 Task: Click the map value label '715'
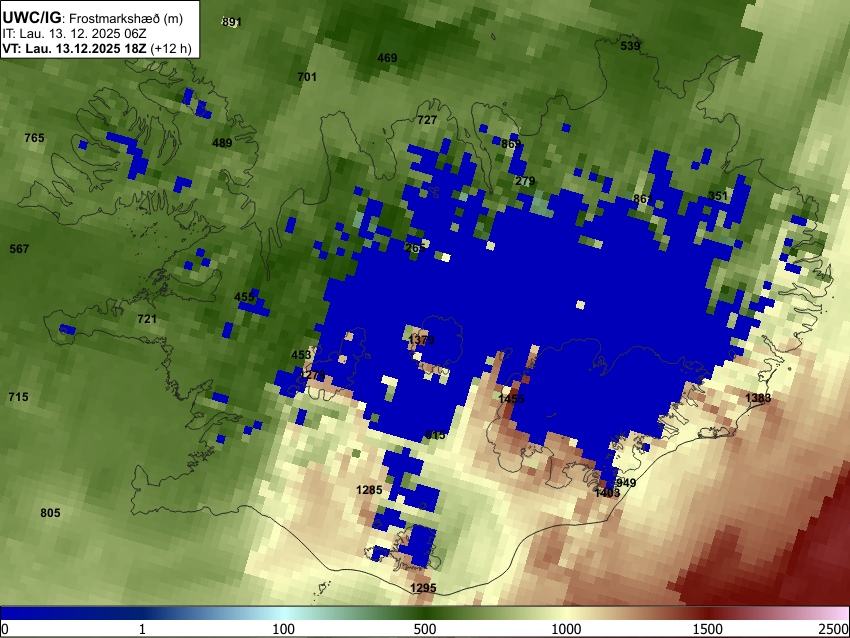tap(18, 397)
